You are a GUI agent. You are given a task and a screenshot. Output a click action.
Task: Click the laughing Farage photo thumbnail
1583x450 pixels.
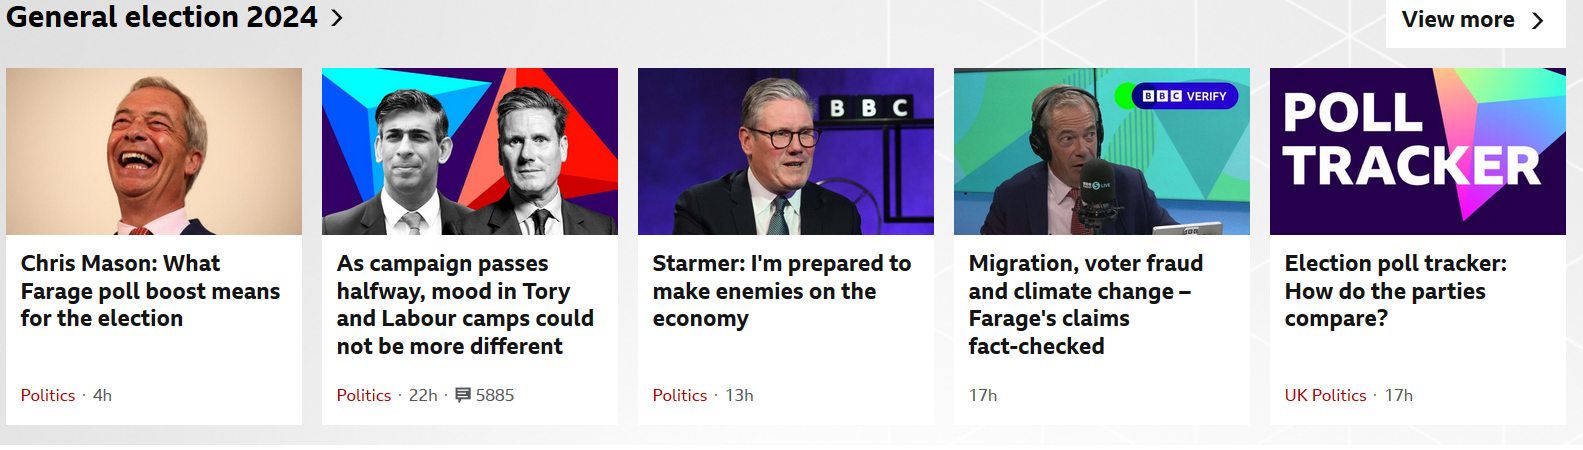154,151
